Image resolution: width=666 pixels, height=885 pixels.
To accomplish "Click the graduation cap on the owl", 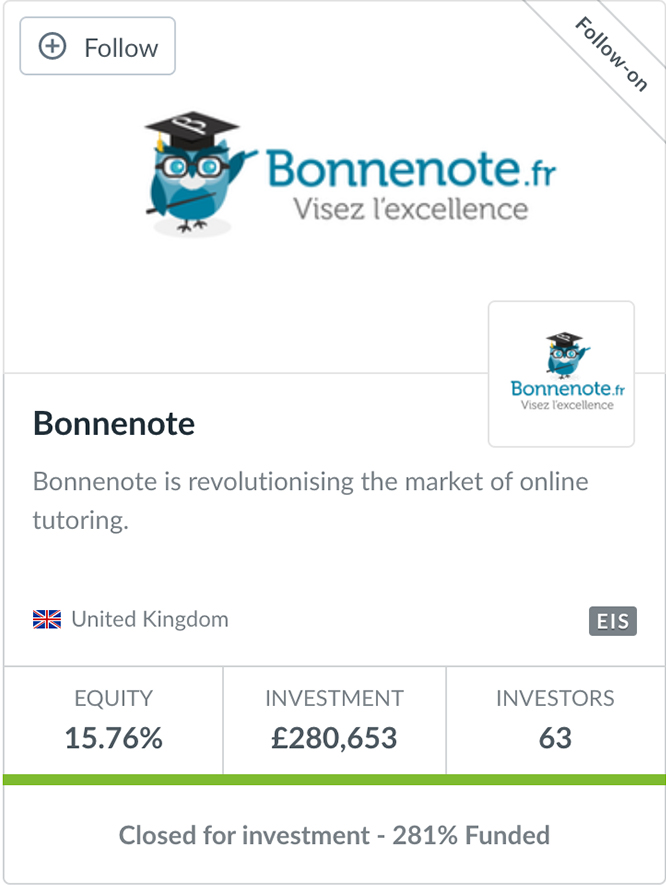I will 192,129.
